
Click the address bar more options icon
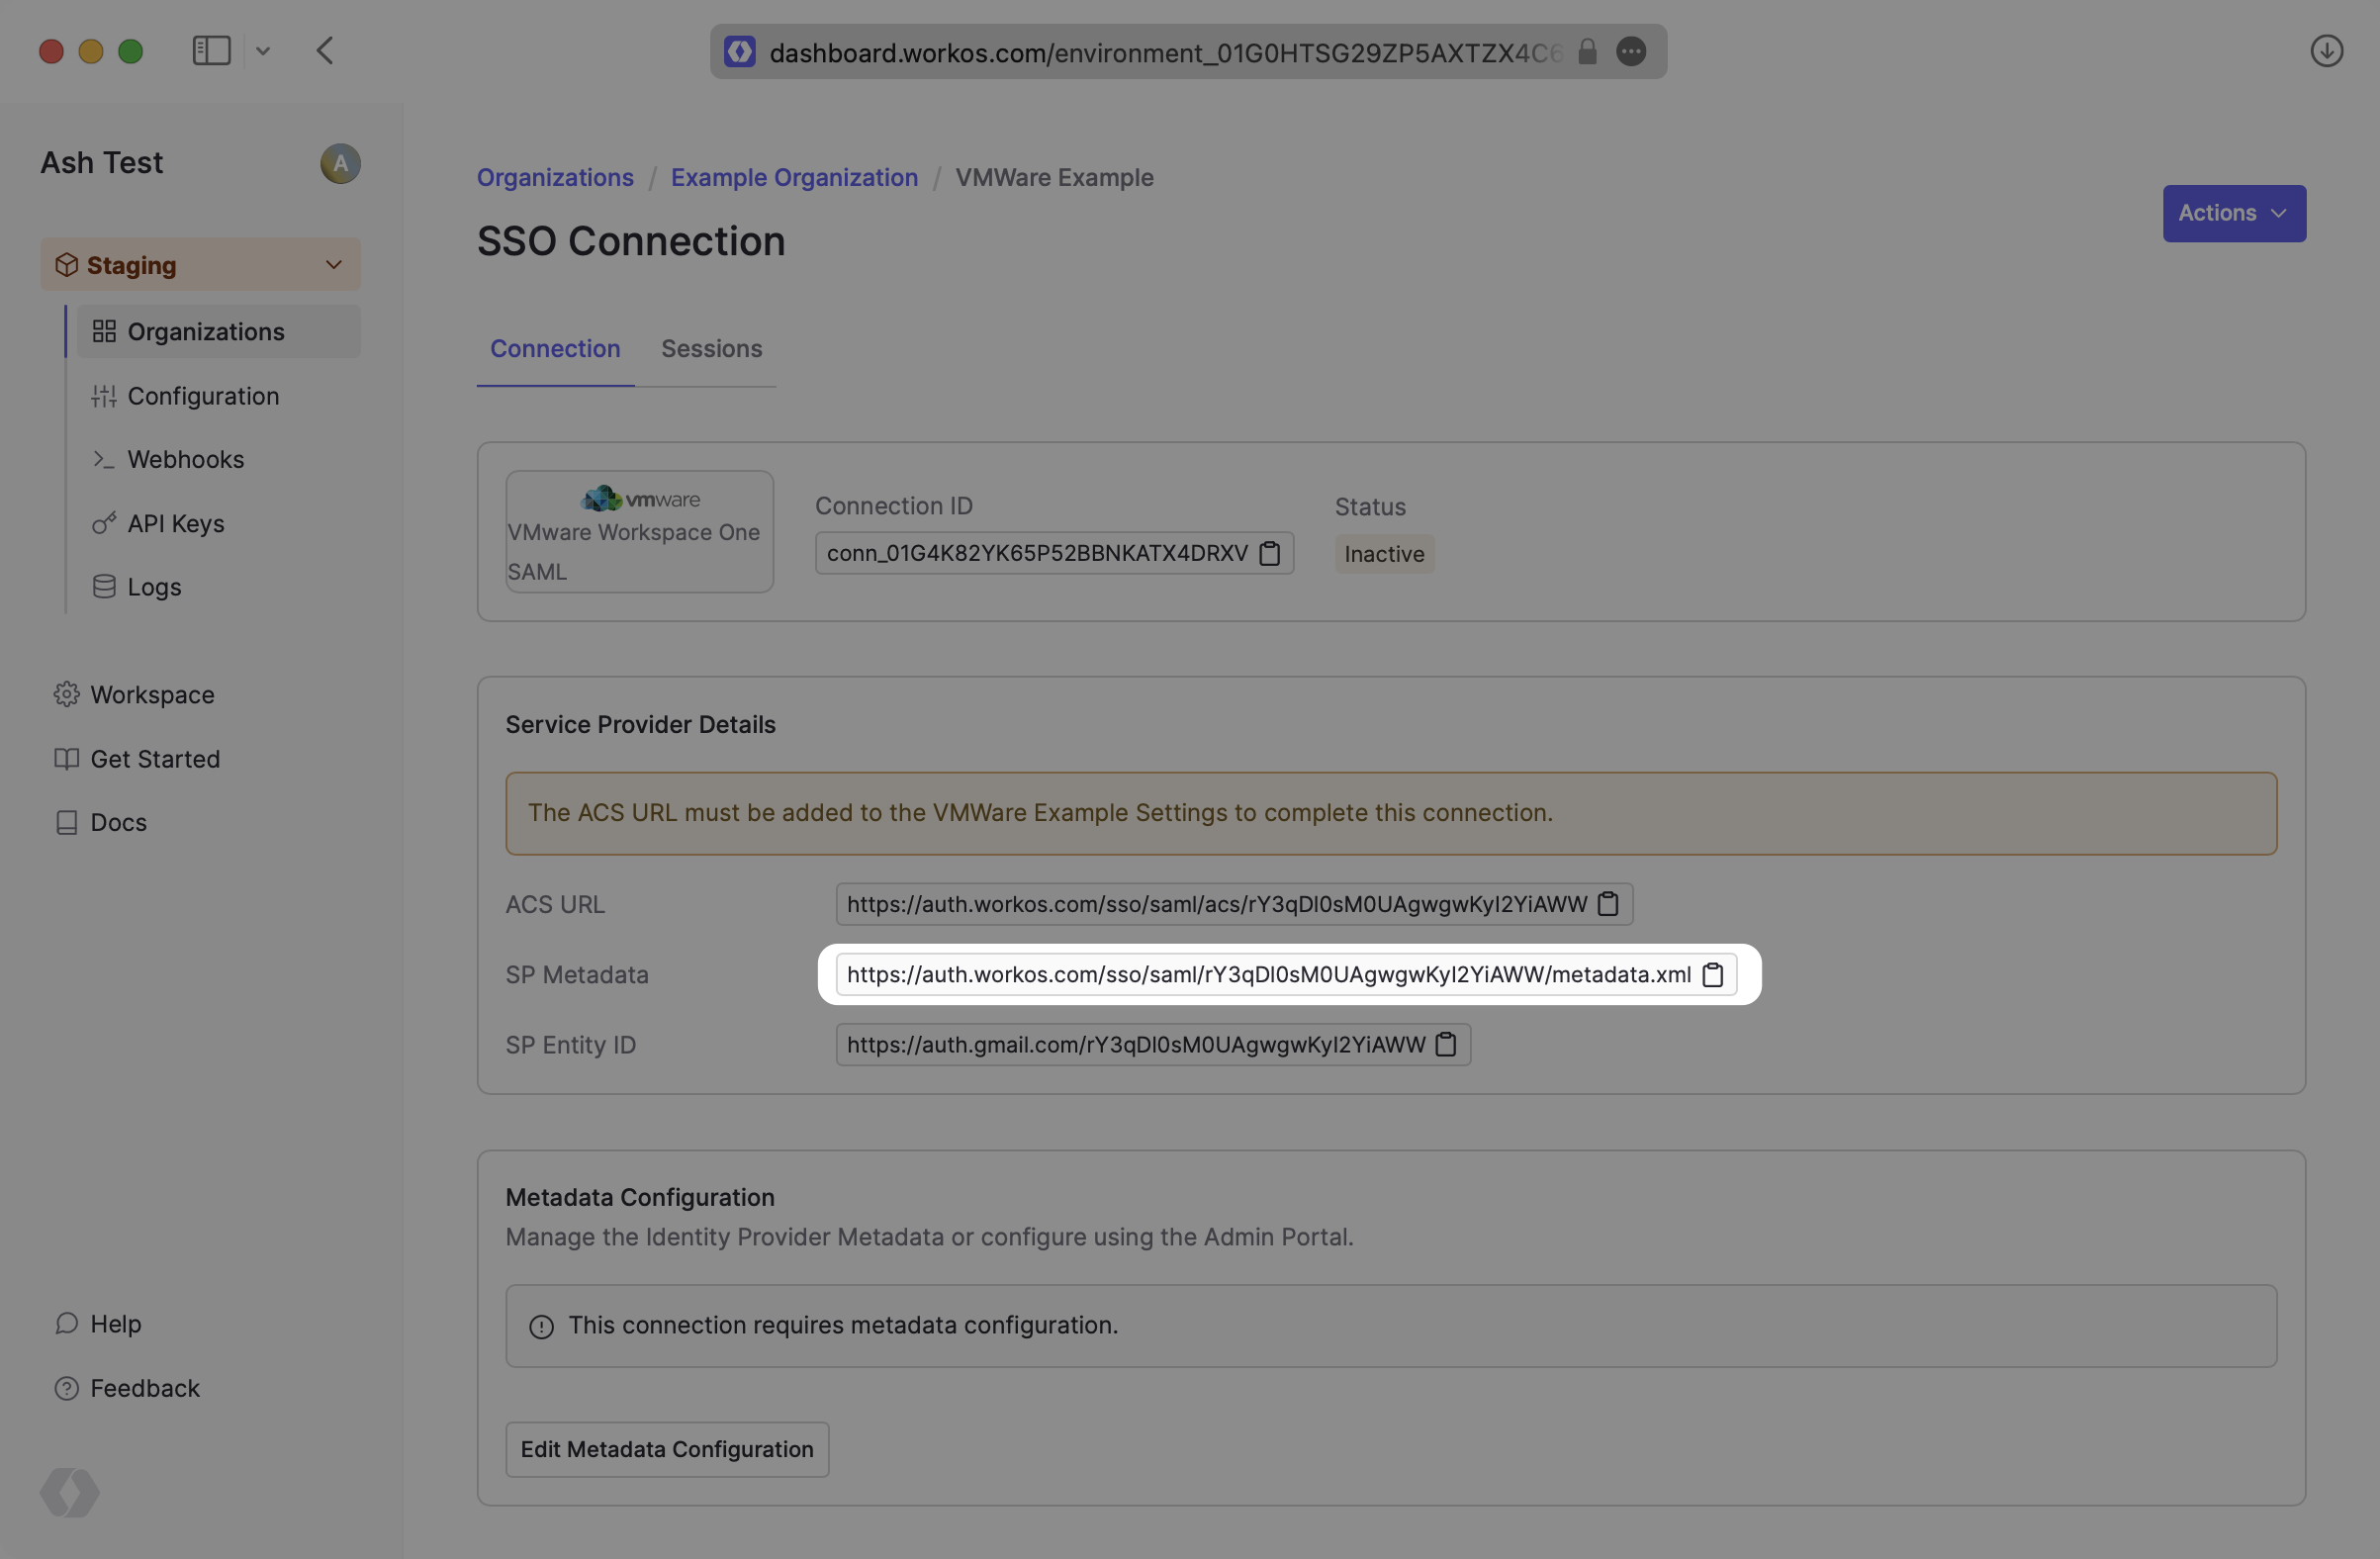1631,52
